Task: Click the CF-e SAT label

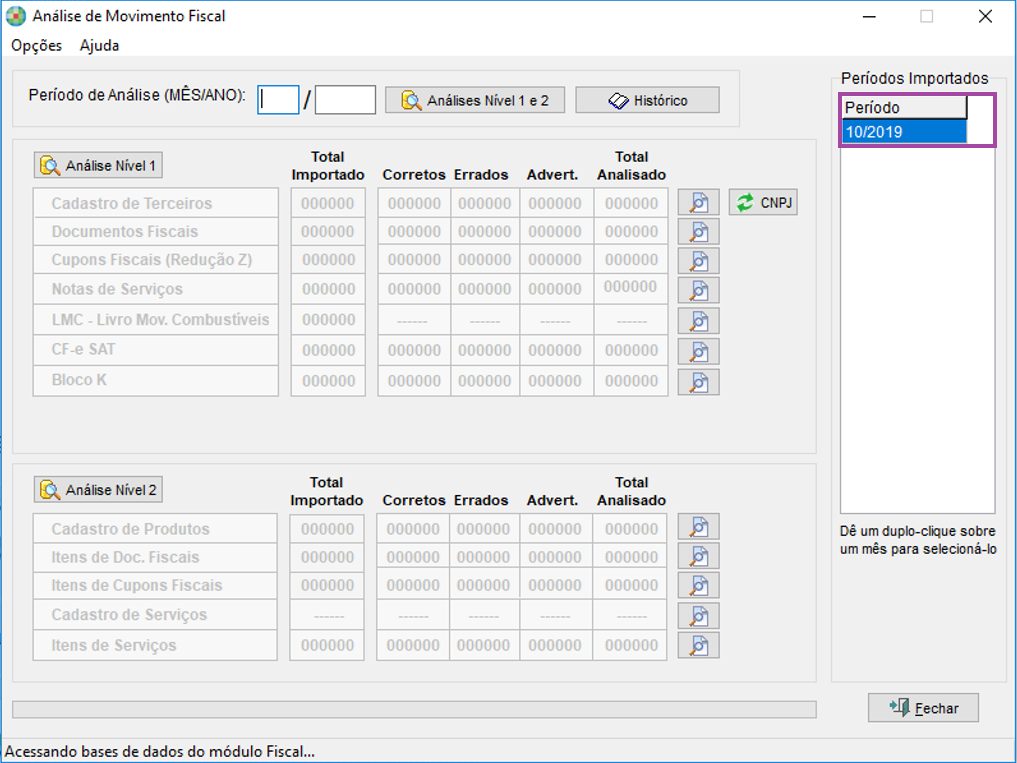Action: [x=156, y=350]
